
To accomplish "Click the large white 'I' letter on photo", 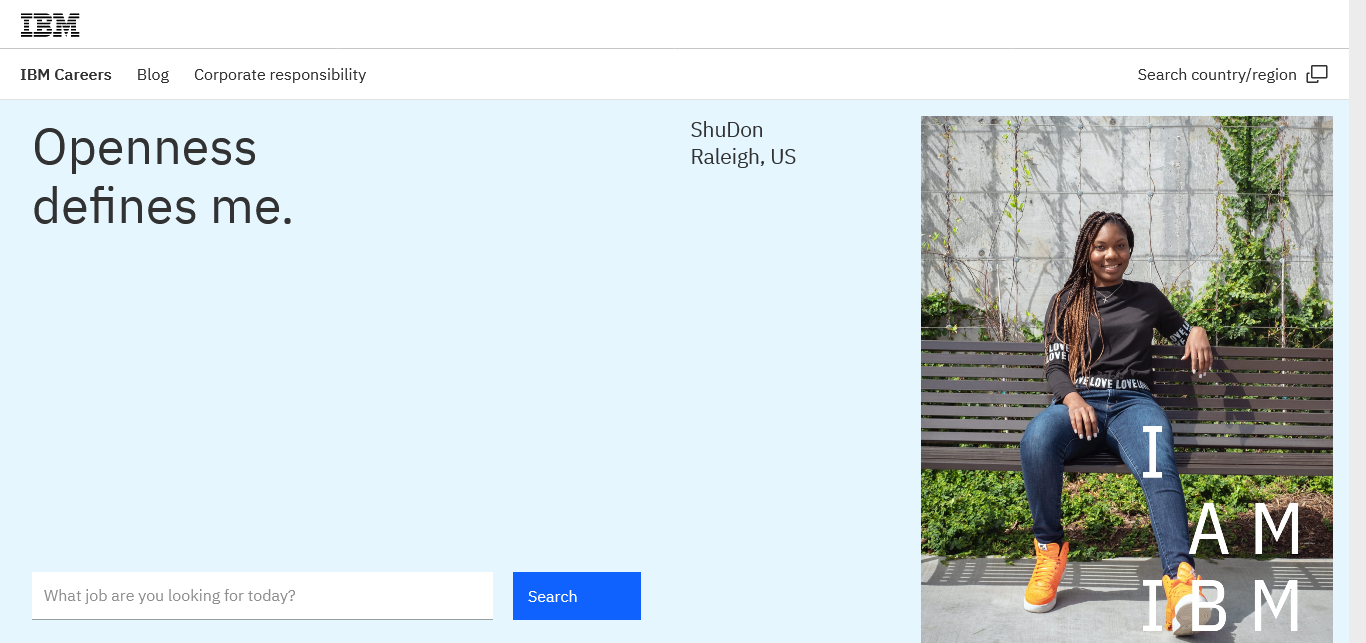I will [x=1153, y=451].
